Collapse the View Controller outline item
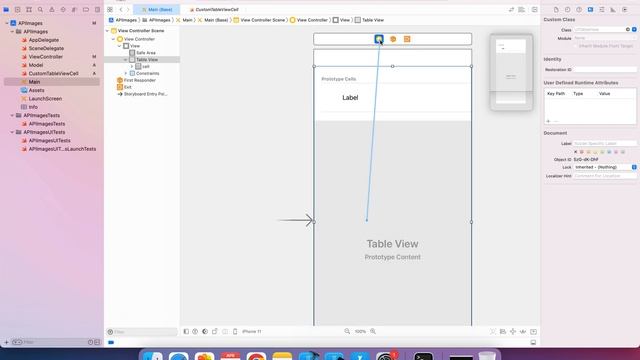Screen dimensions: 640x360 click(x=113, y=39)
